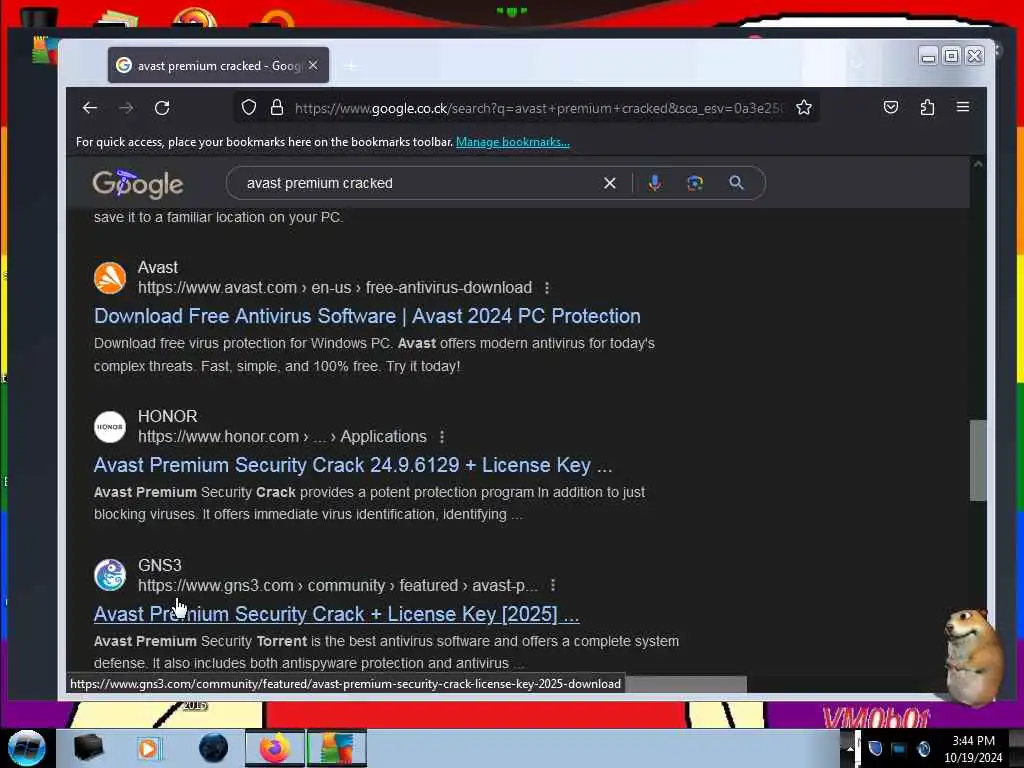Screen dimensions: 1024x768
Task: Click the shield system tray icon
Action: click(x=875, y=748)
